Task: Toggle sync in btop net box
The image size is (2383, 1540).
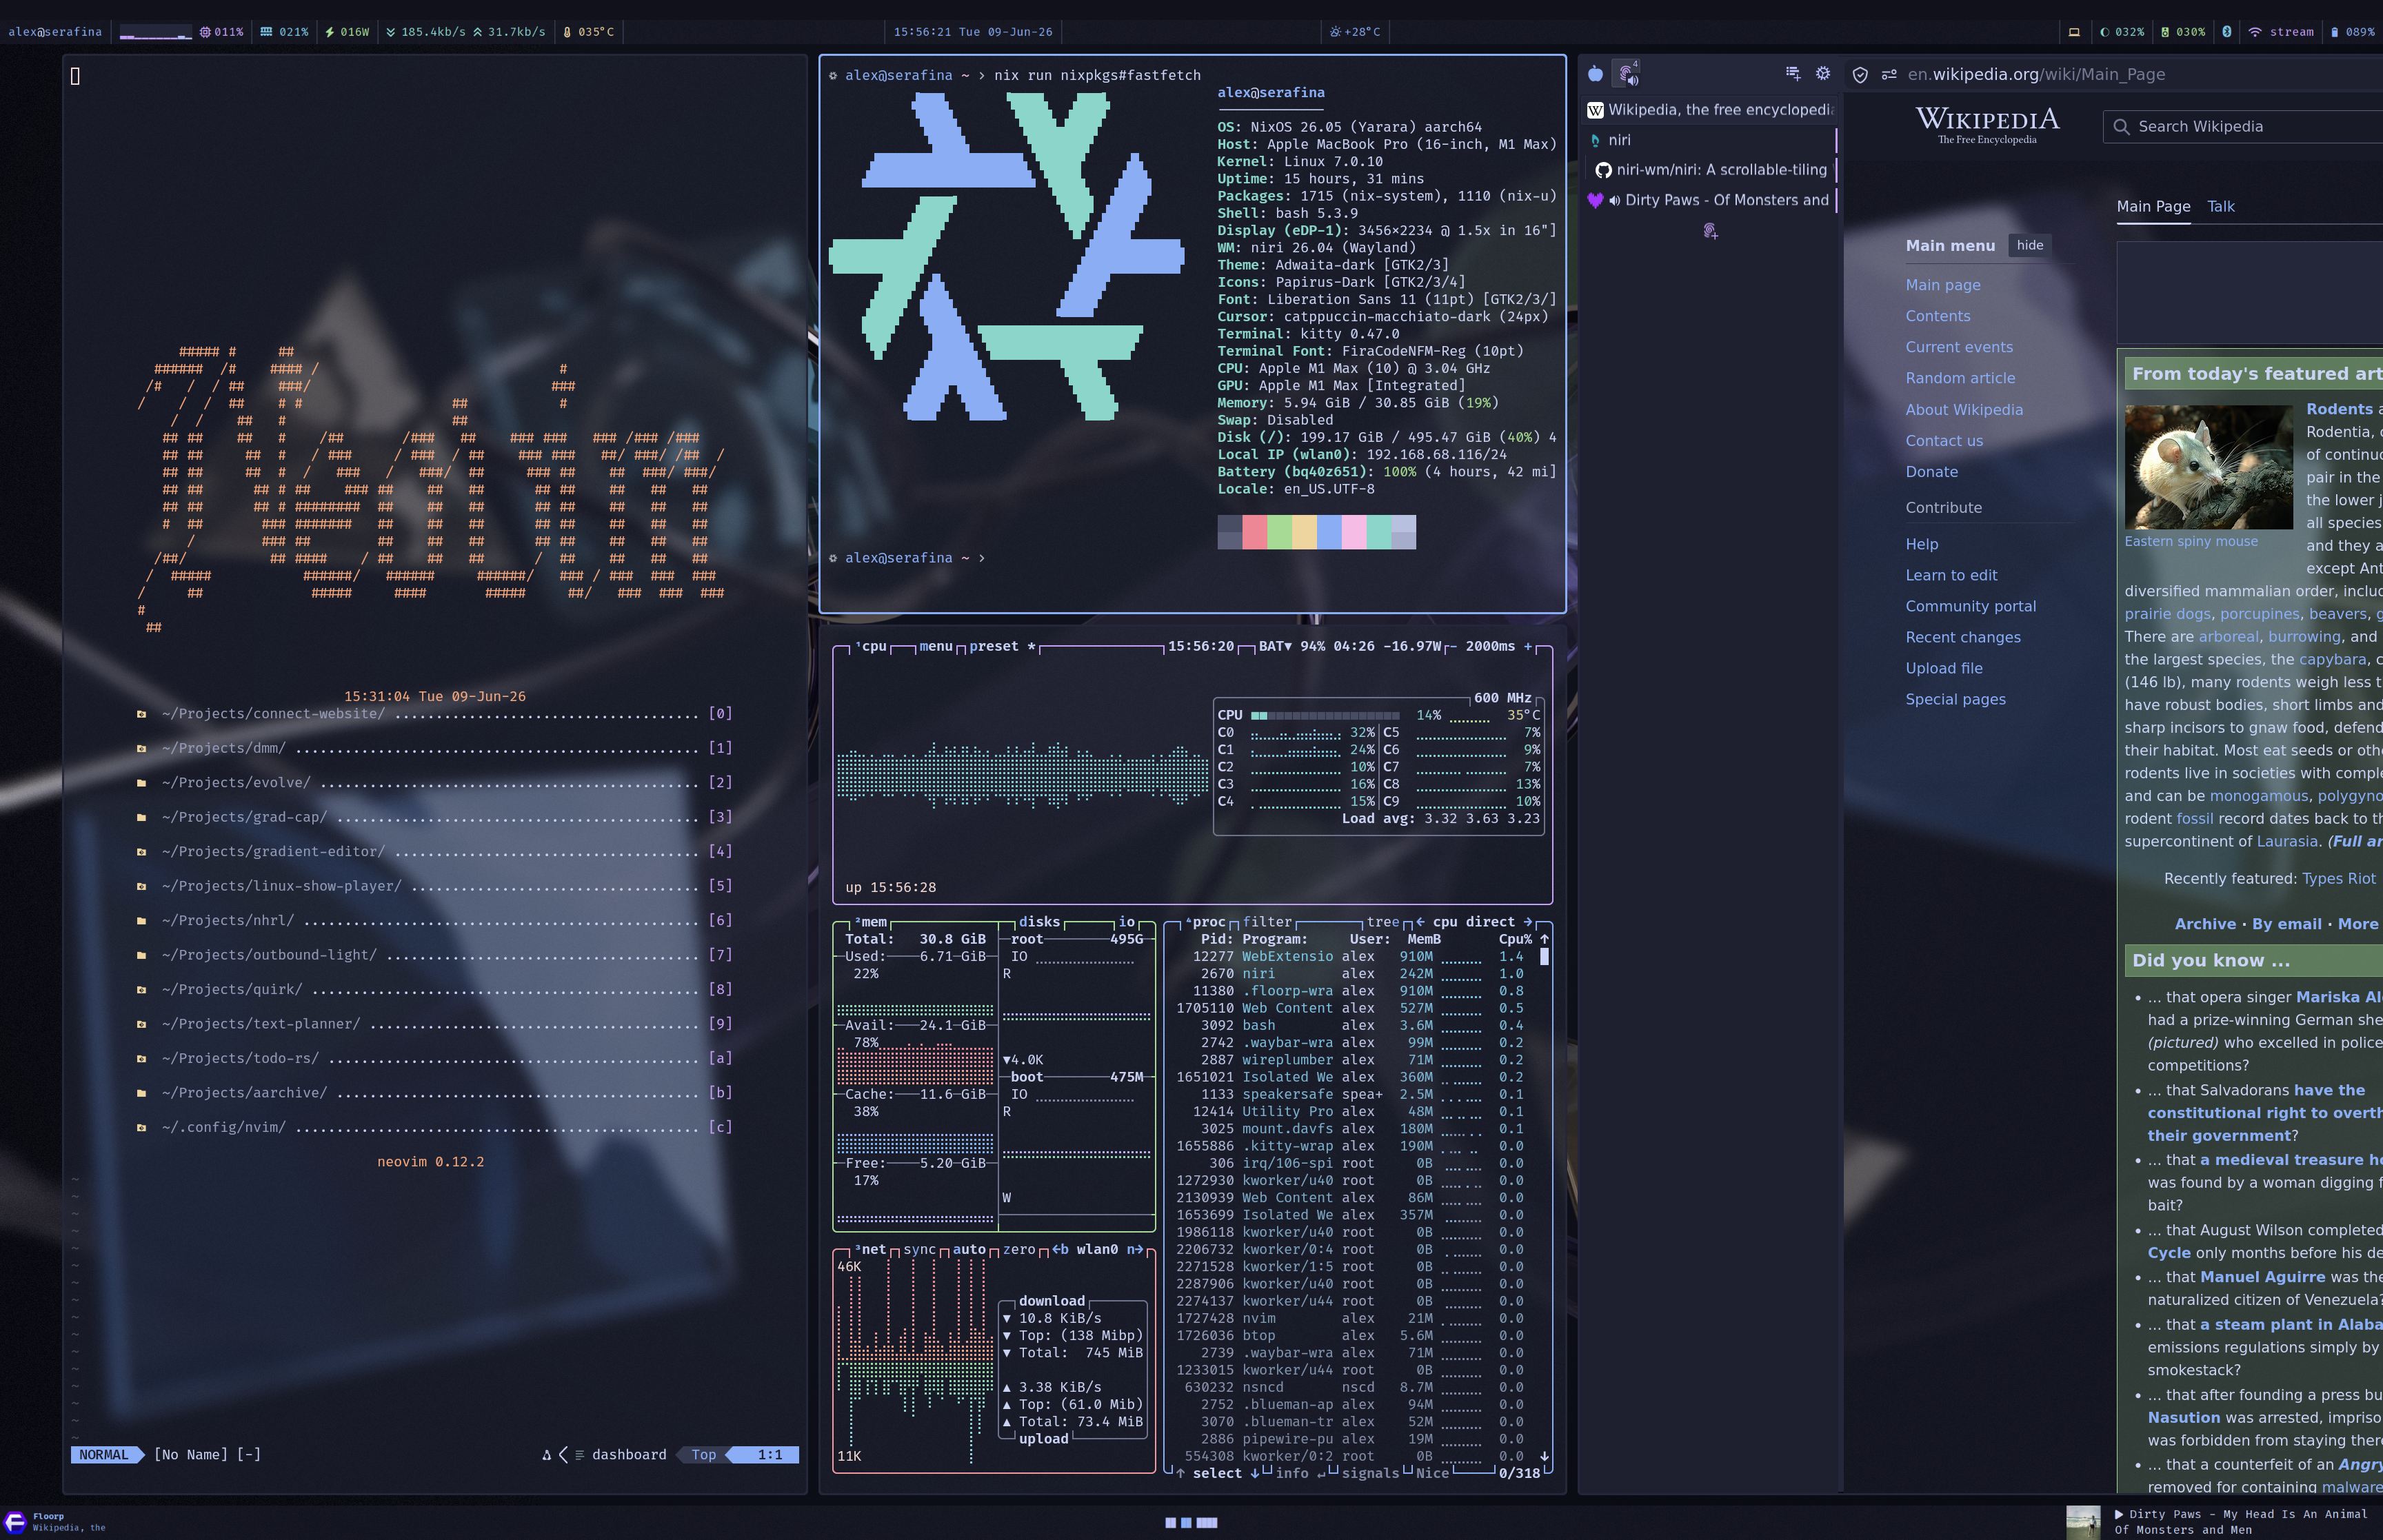Action: point(919,1250)
